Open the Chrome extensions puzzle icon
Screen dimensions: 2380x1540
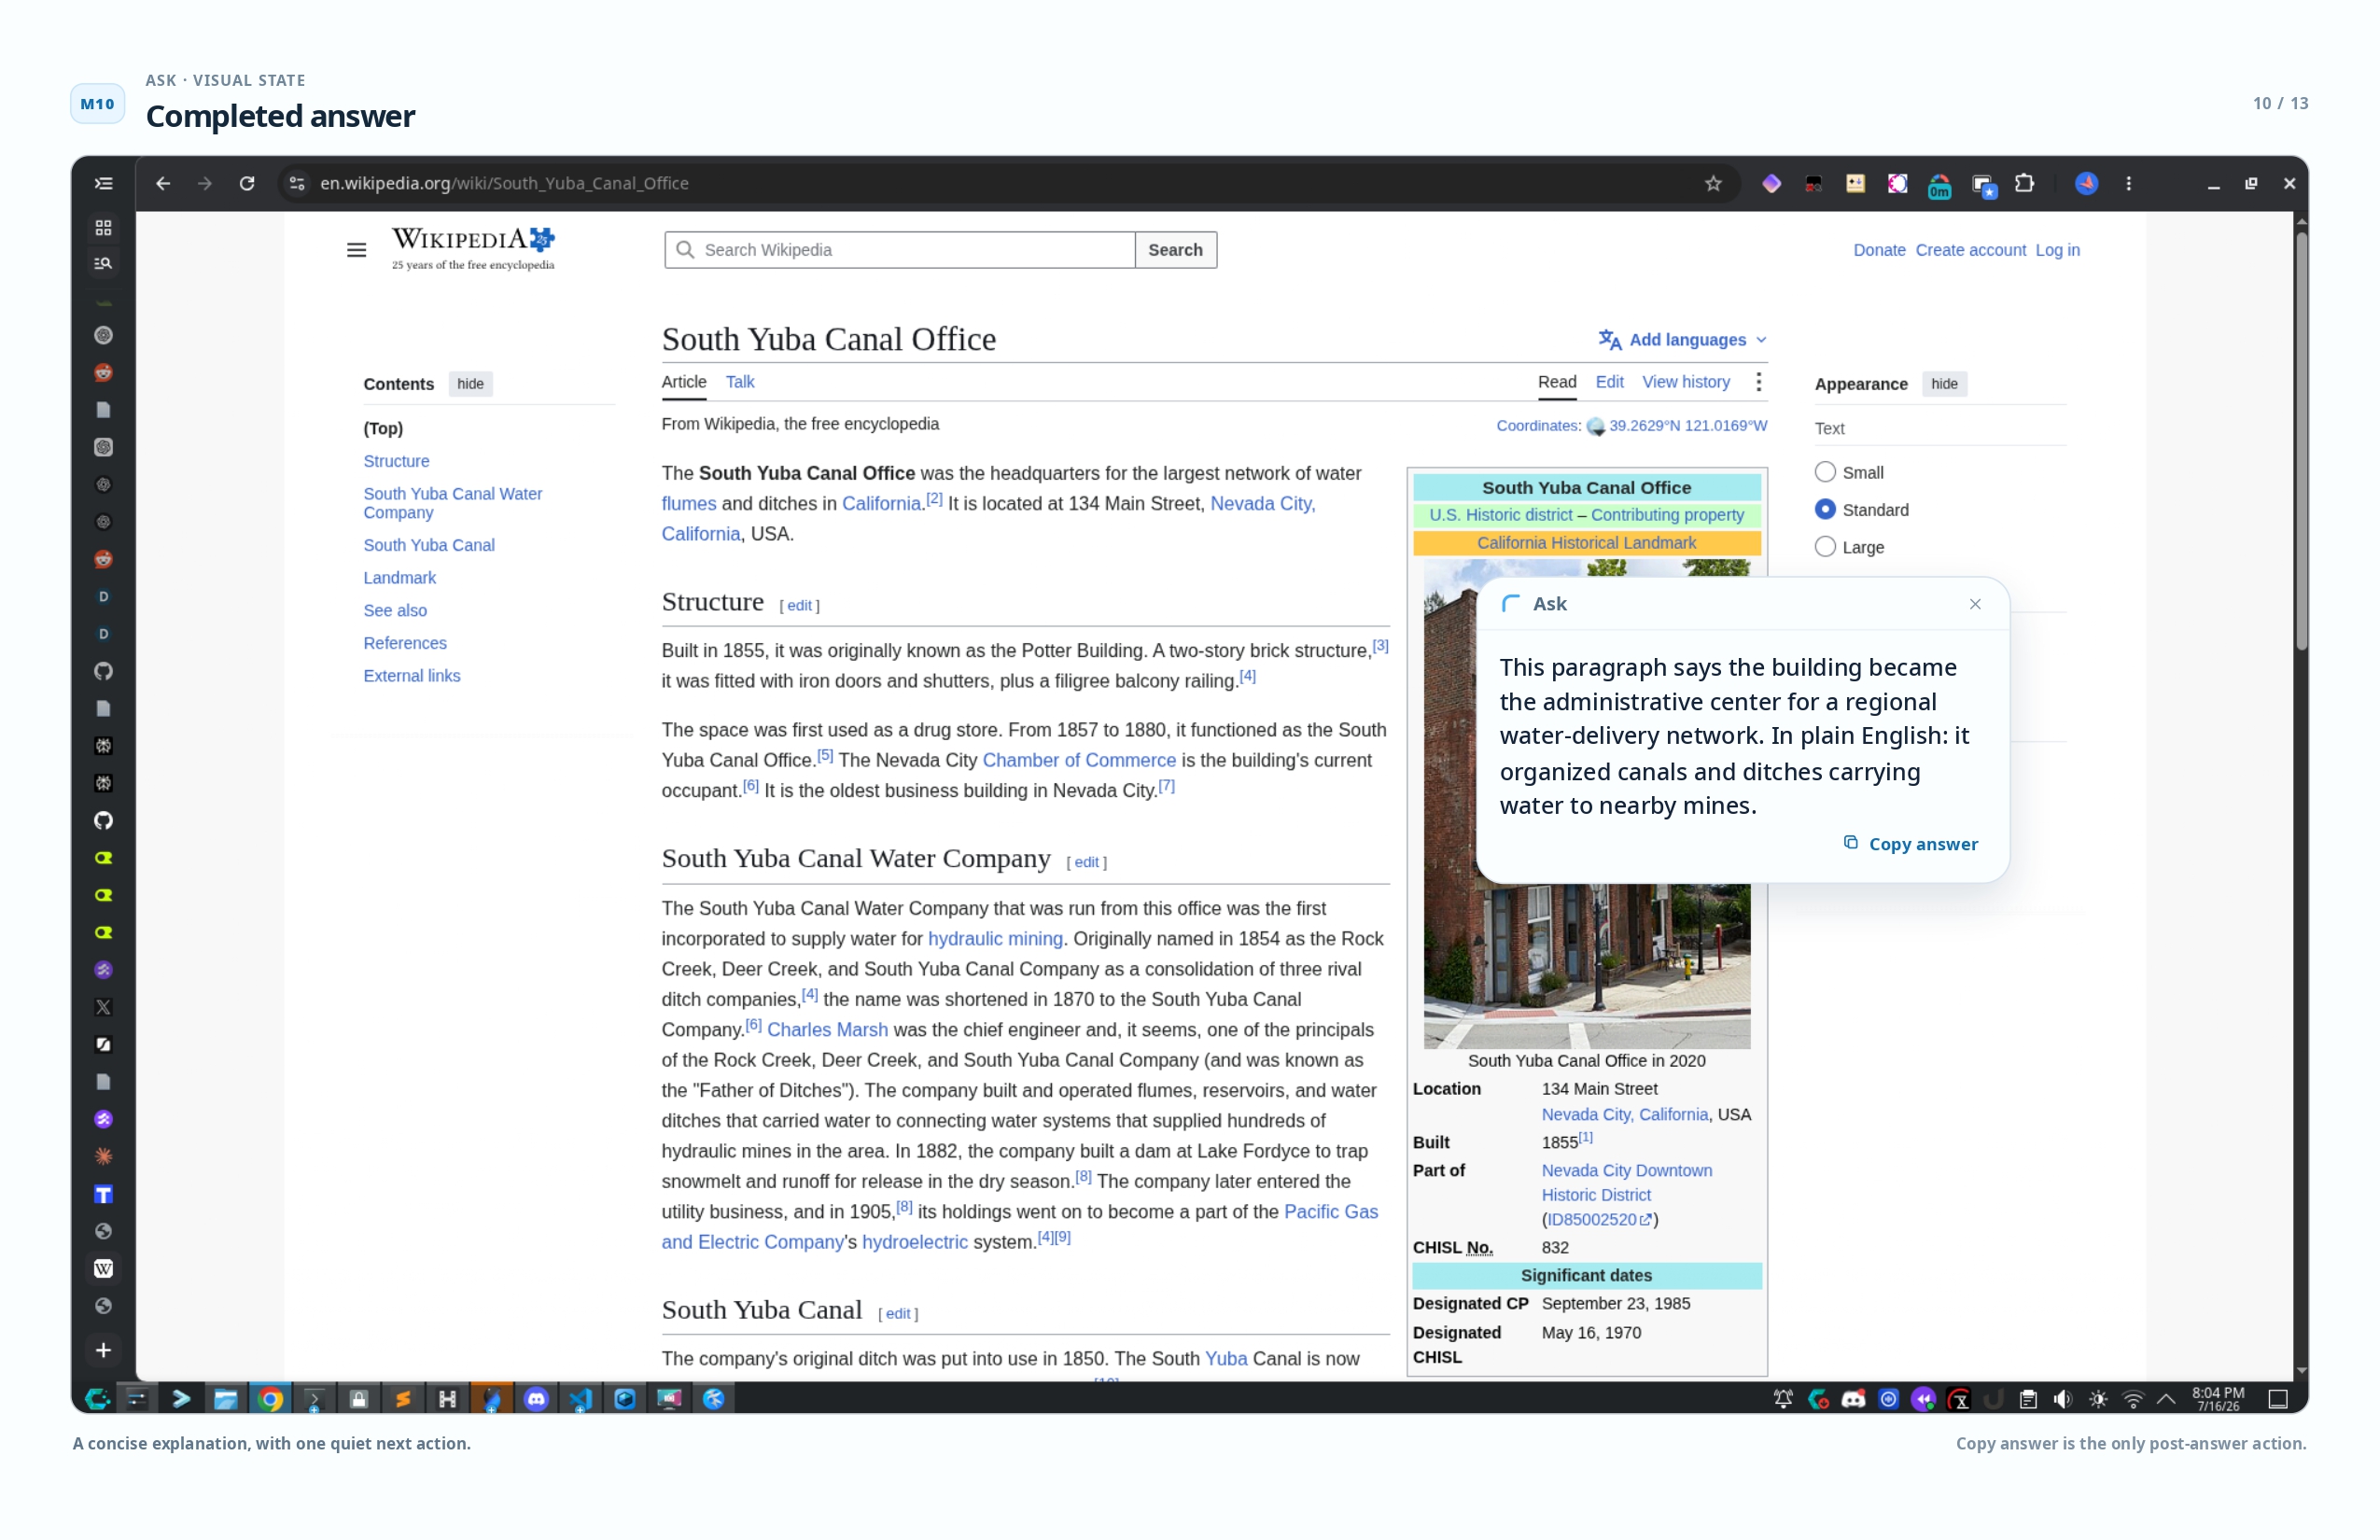(2024, 183)
